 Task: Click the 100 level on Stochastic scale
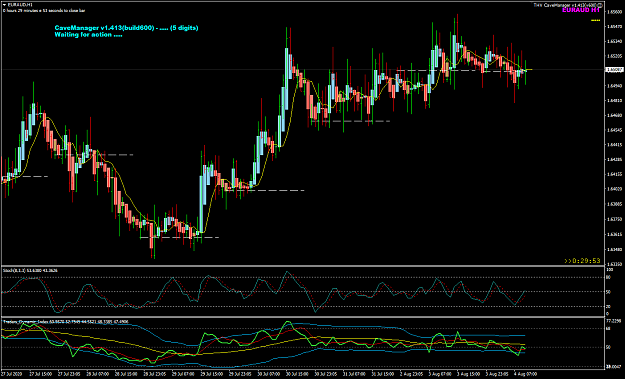coord(609,270)
